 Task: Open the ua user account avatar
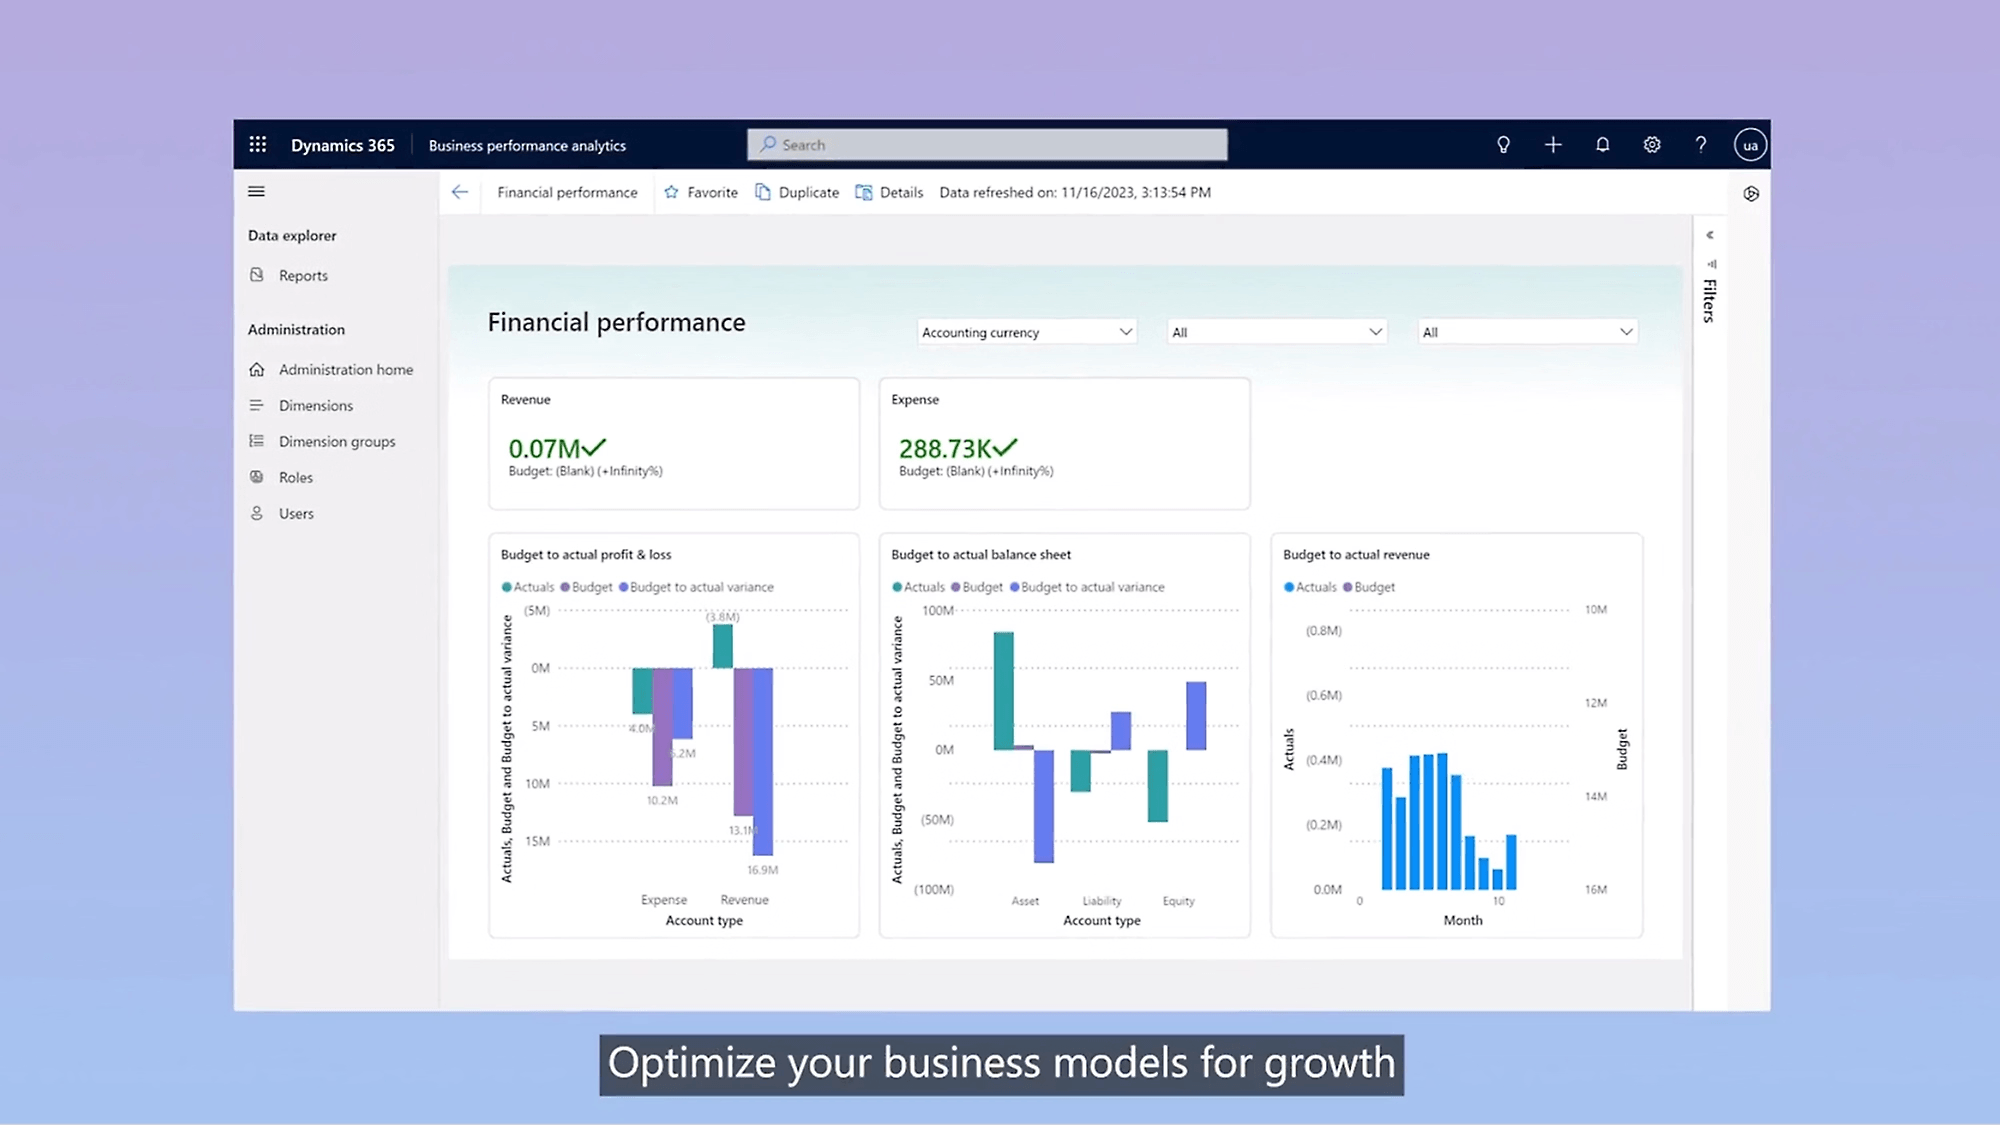pyautogui.click(x=1750, y=144)
